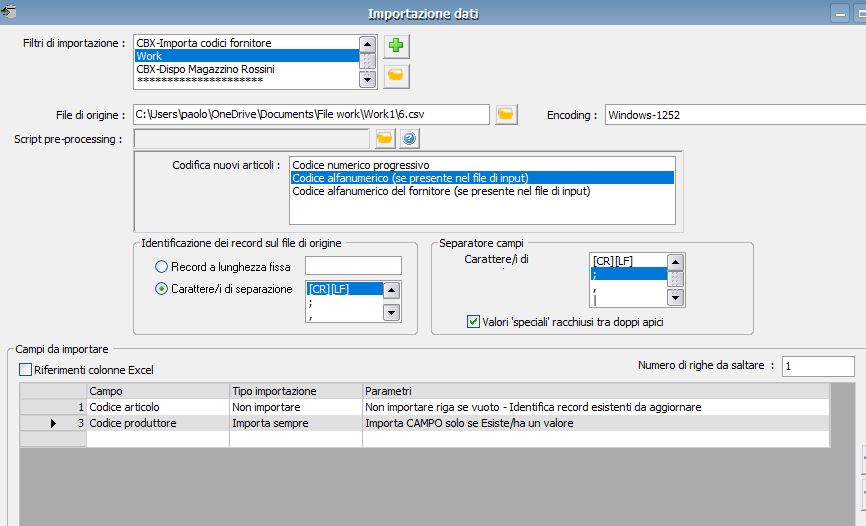Select [CR][LF] in field separator list
The width and height of the screenshot is (866, 526).
[x=629, y=261]
